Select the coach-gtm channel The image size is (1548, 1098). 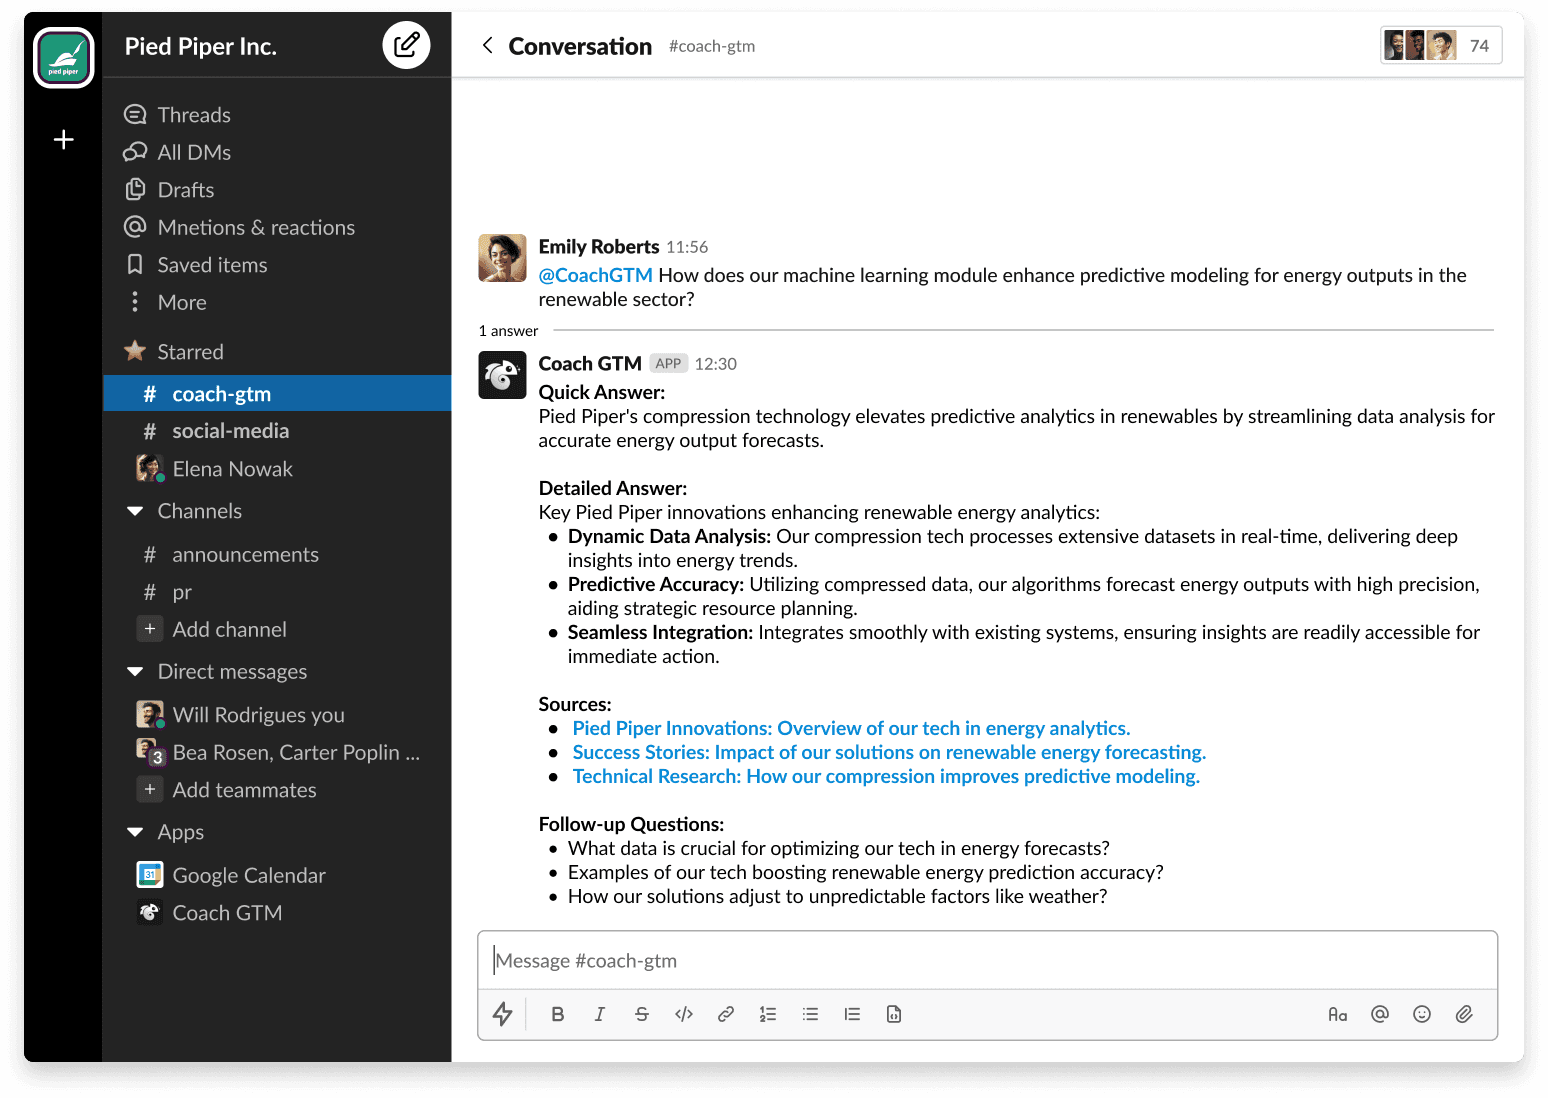pyautogui.click(x=277, y=393)
